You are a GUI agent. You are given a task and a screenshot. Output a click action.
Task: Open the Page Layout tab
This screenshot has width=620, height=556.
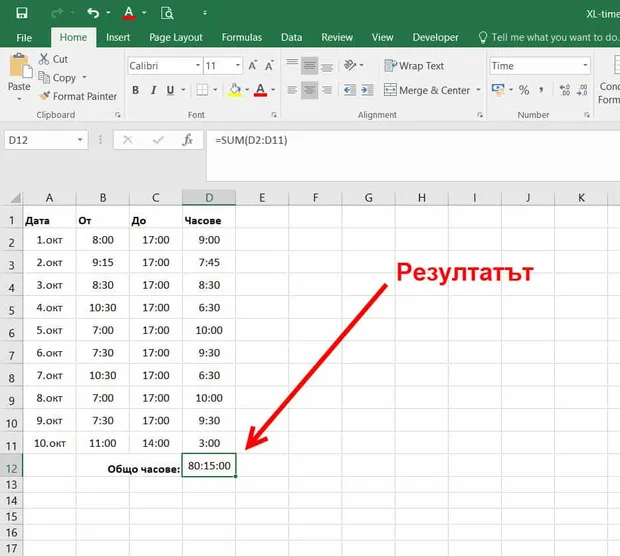click(x=176, y=38)
